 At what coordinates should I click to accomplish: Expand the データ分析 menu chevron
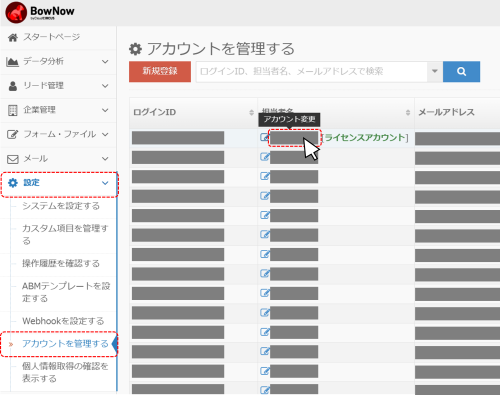pyautogui.click(x=105, y=62)
